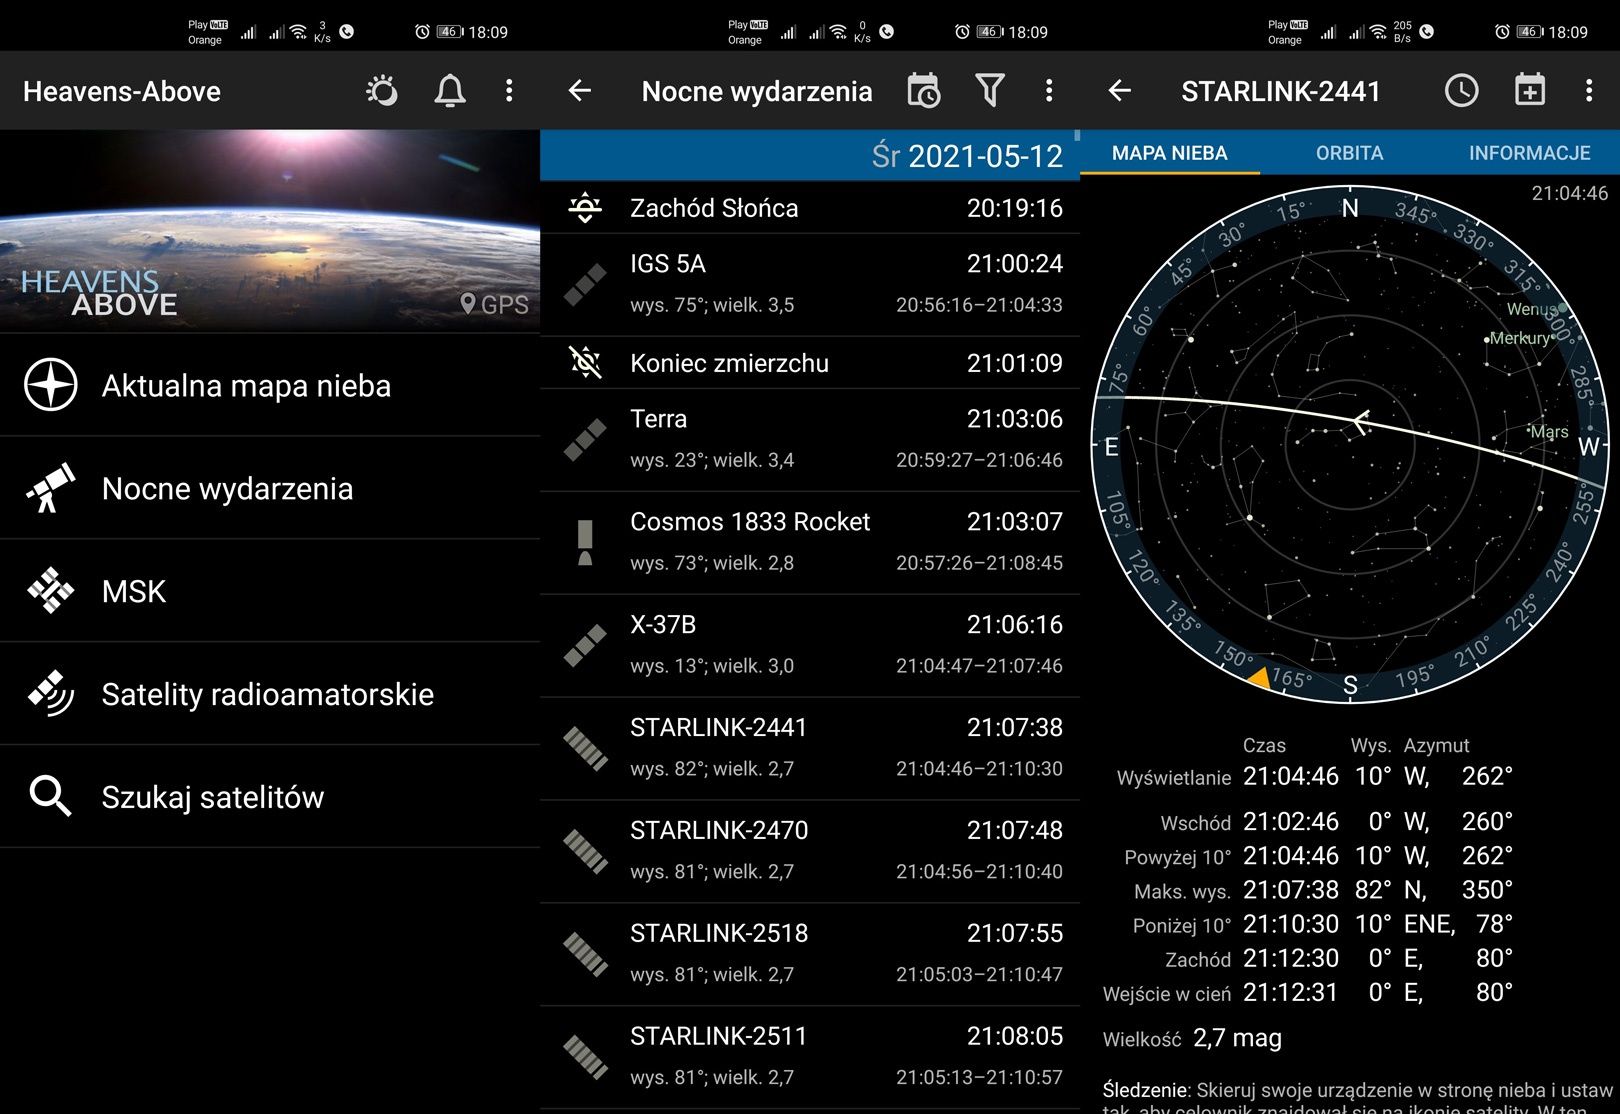Switch to the MAPA NIEBA tab
Image resolution: width=1620 pixels, height=1114 pixels.
click(x=1170, y=153)
